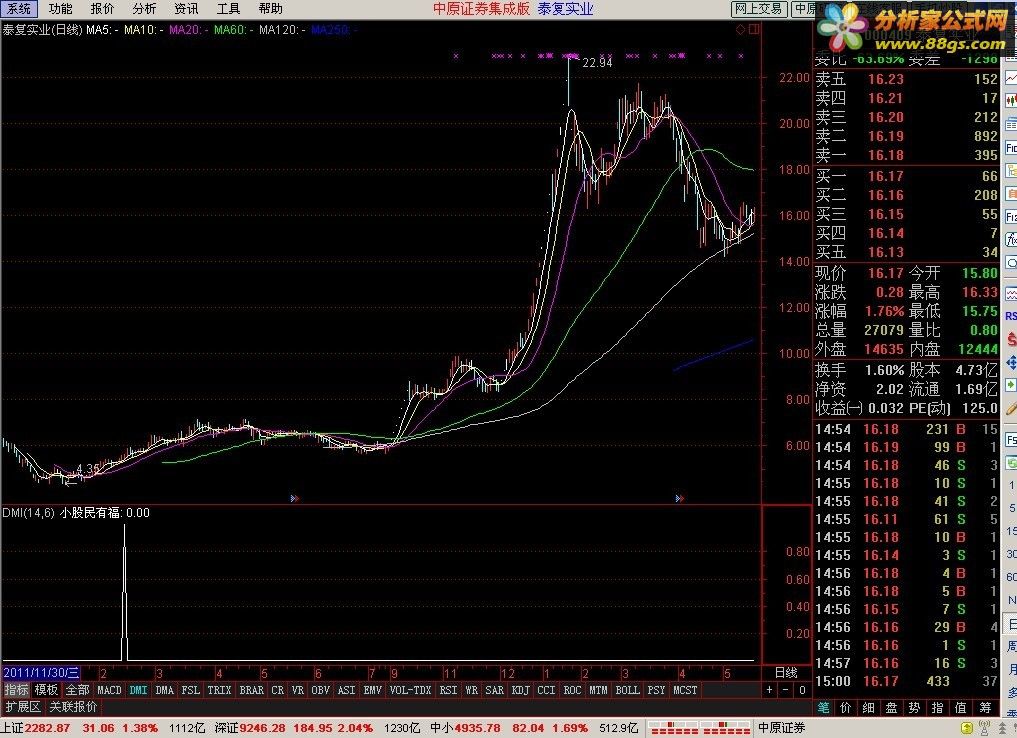Click the yellow status bar tray icon
This screenshot has width=1017, height=738.
click(x=966, y=728)
